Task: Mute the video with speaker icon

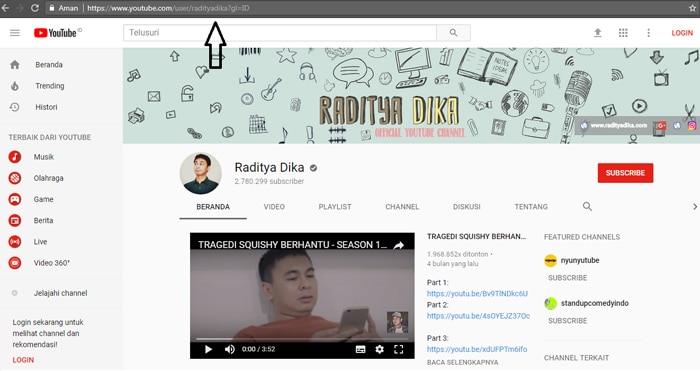Action: pyautogui.click(x=229, y=349)
